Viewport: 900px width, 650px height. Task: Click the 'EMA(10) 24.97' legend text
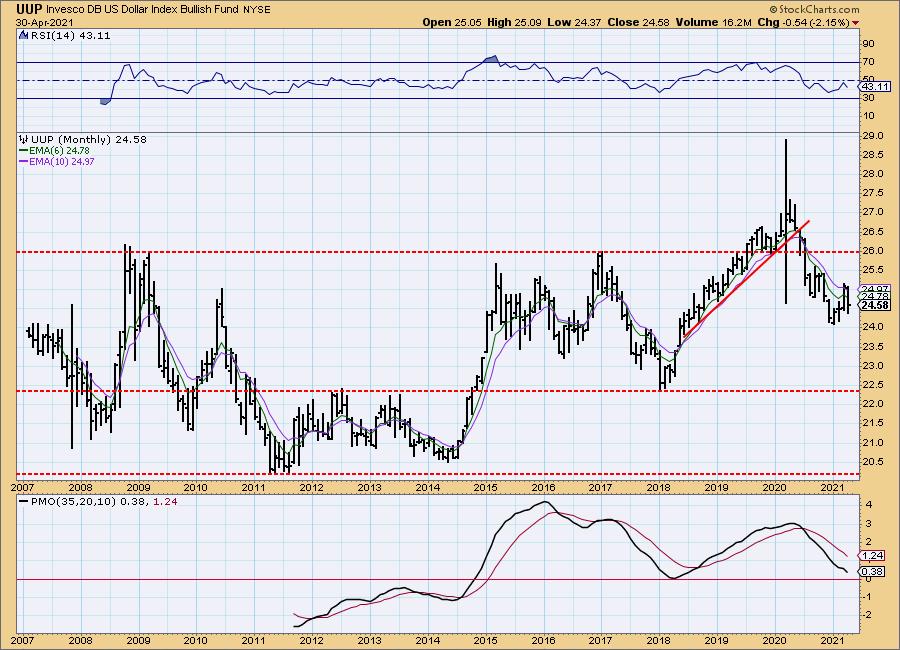click(x=61, y=162)
